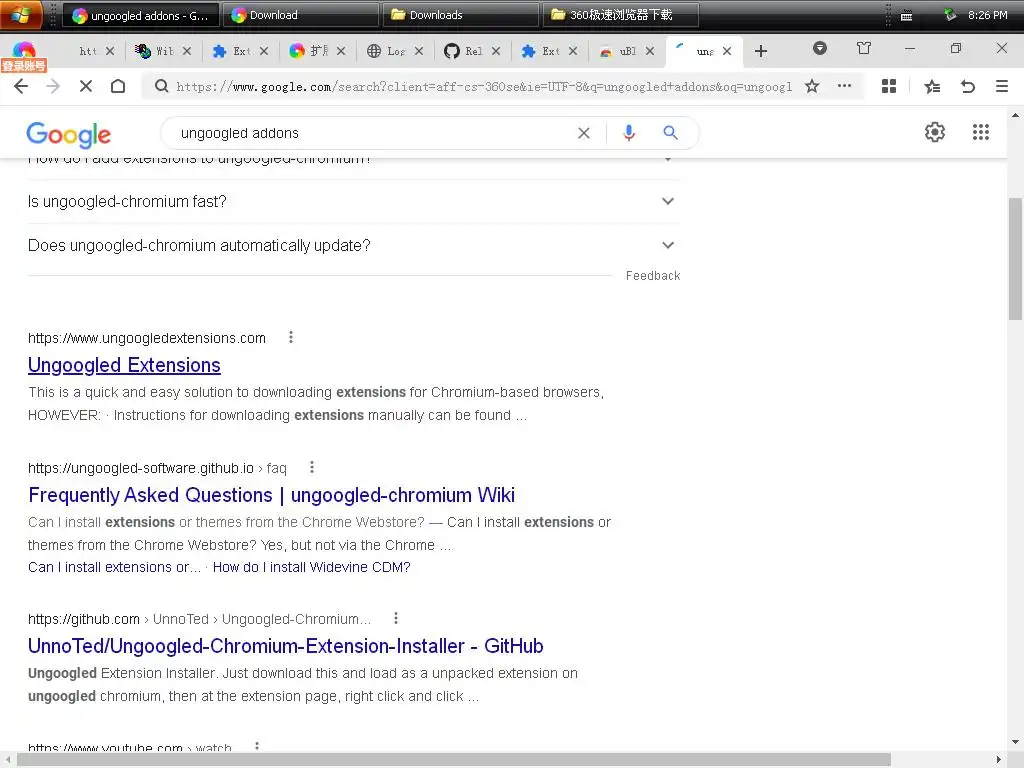Open 'UnnoTed/Ungoogled-Chromium-Extension-Installer - GitHub' link
Screen dimensions: 1024x768
(x=285, y=646)
